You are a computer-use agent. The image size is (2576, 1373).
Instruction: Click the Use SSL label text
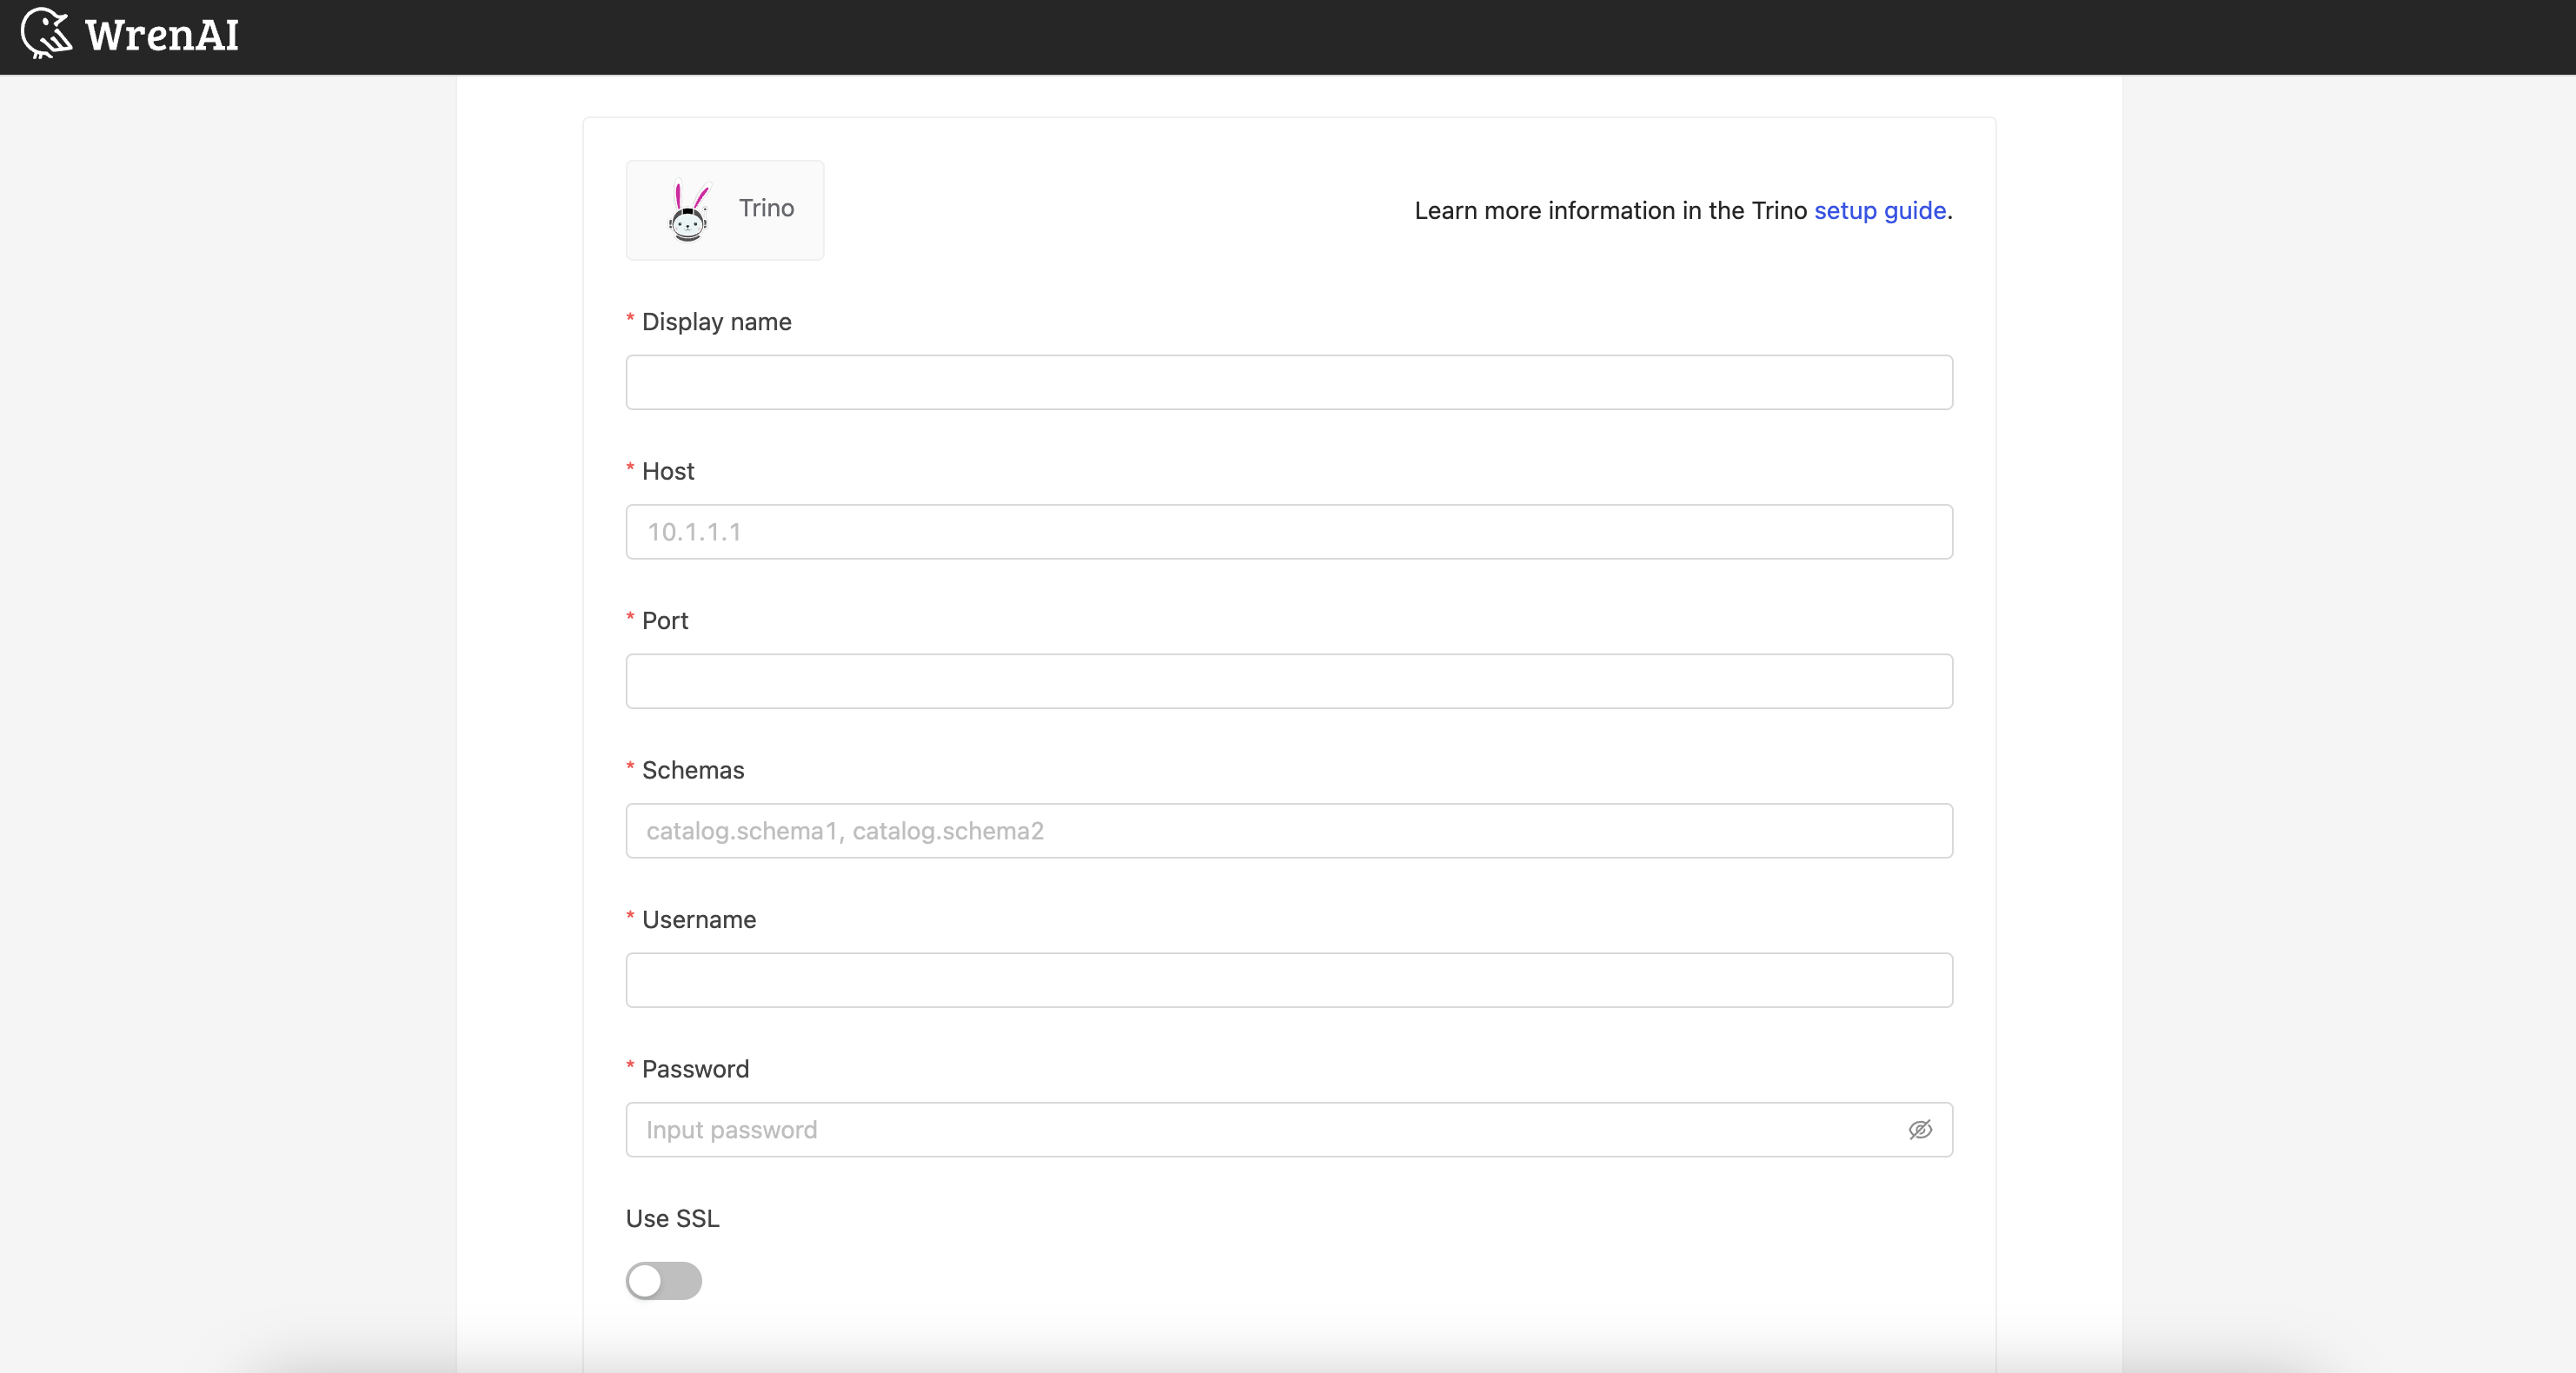coord(673,1219)
